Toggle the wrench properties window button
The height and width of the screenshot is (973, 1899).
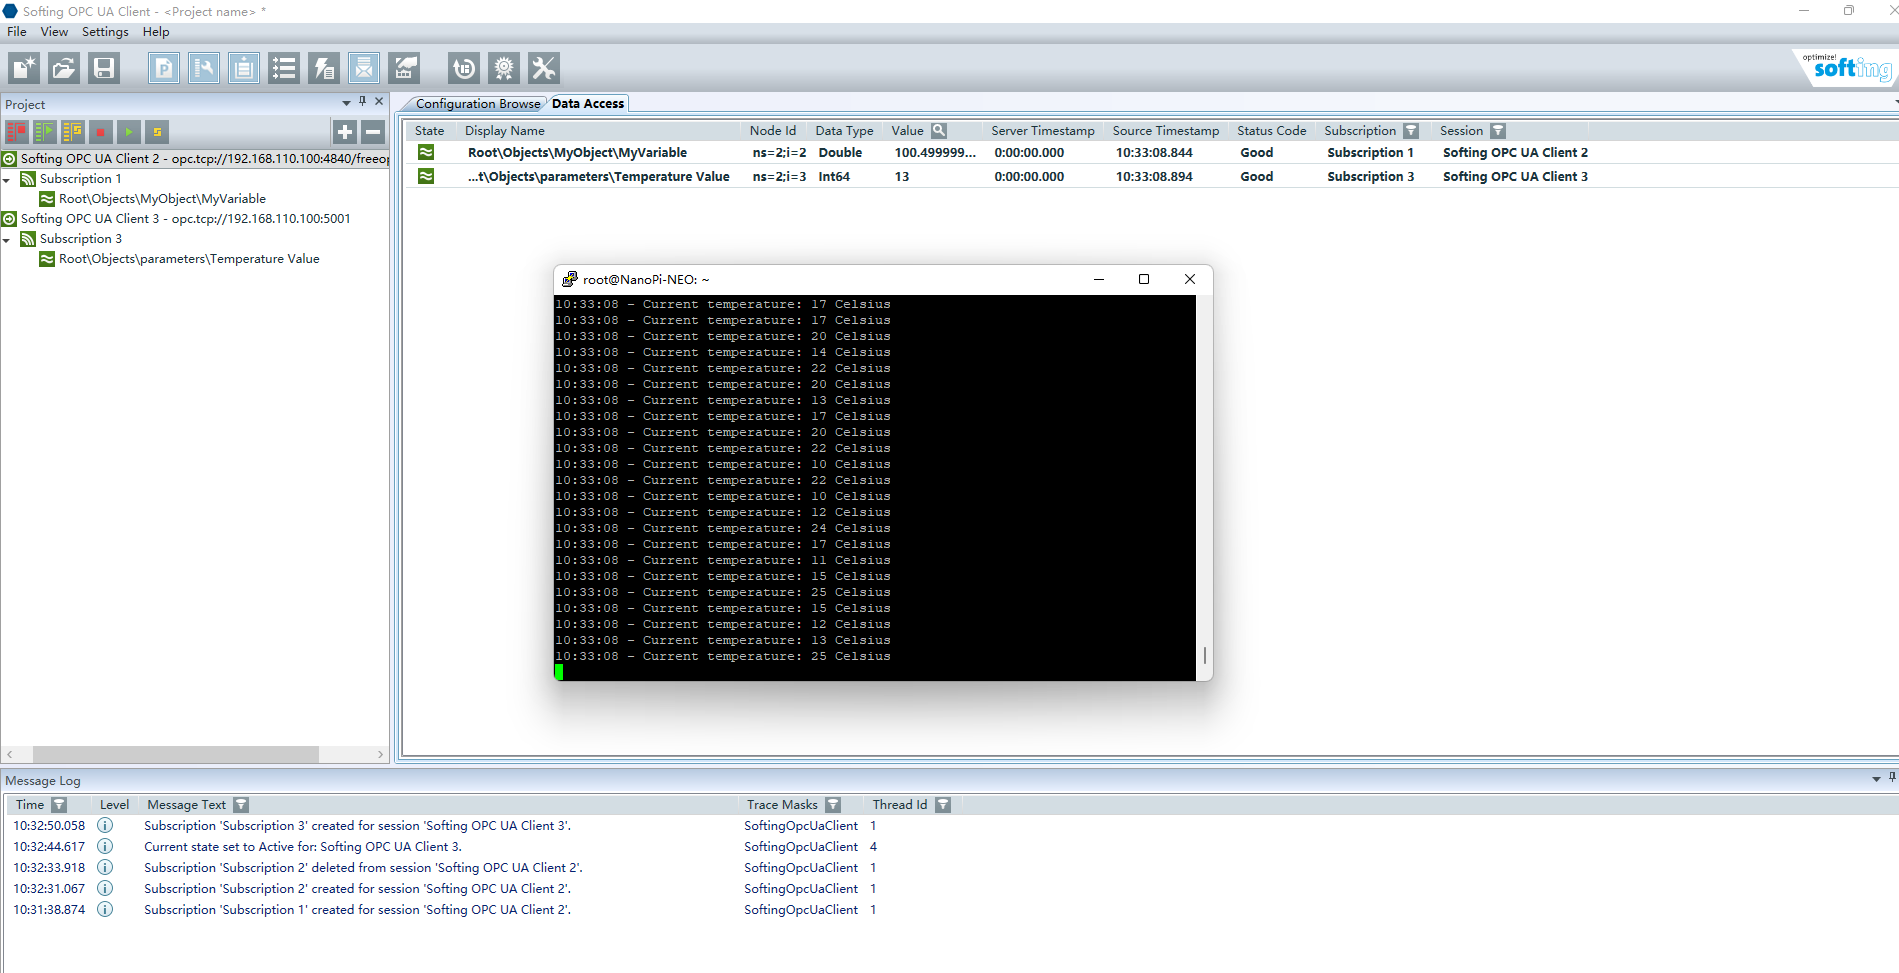tap(204, 68)
